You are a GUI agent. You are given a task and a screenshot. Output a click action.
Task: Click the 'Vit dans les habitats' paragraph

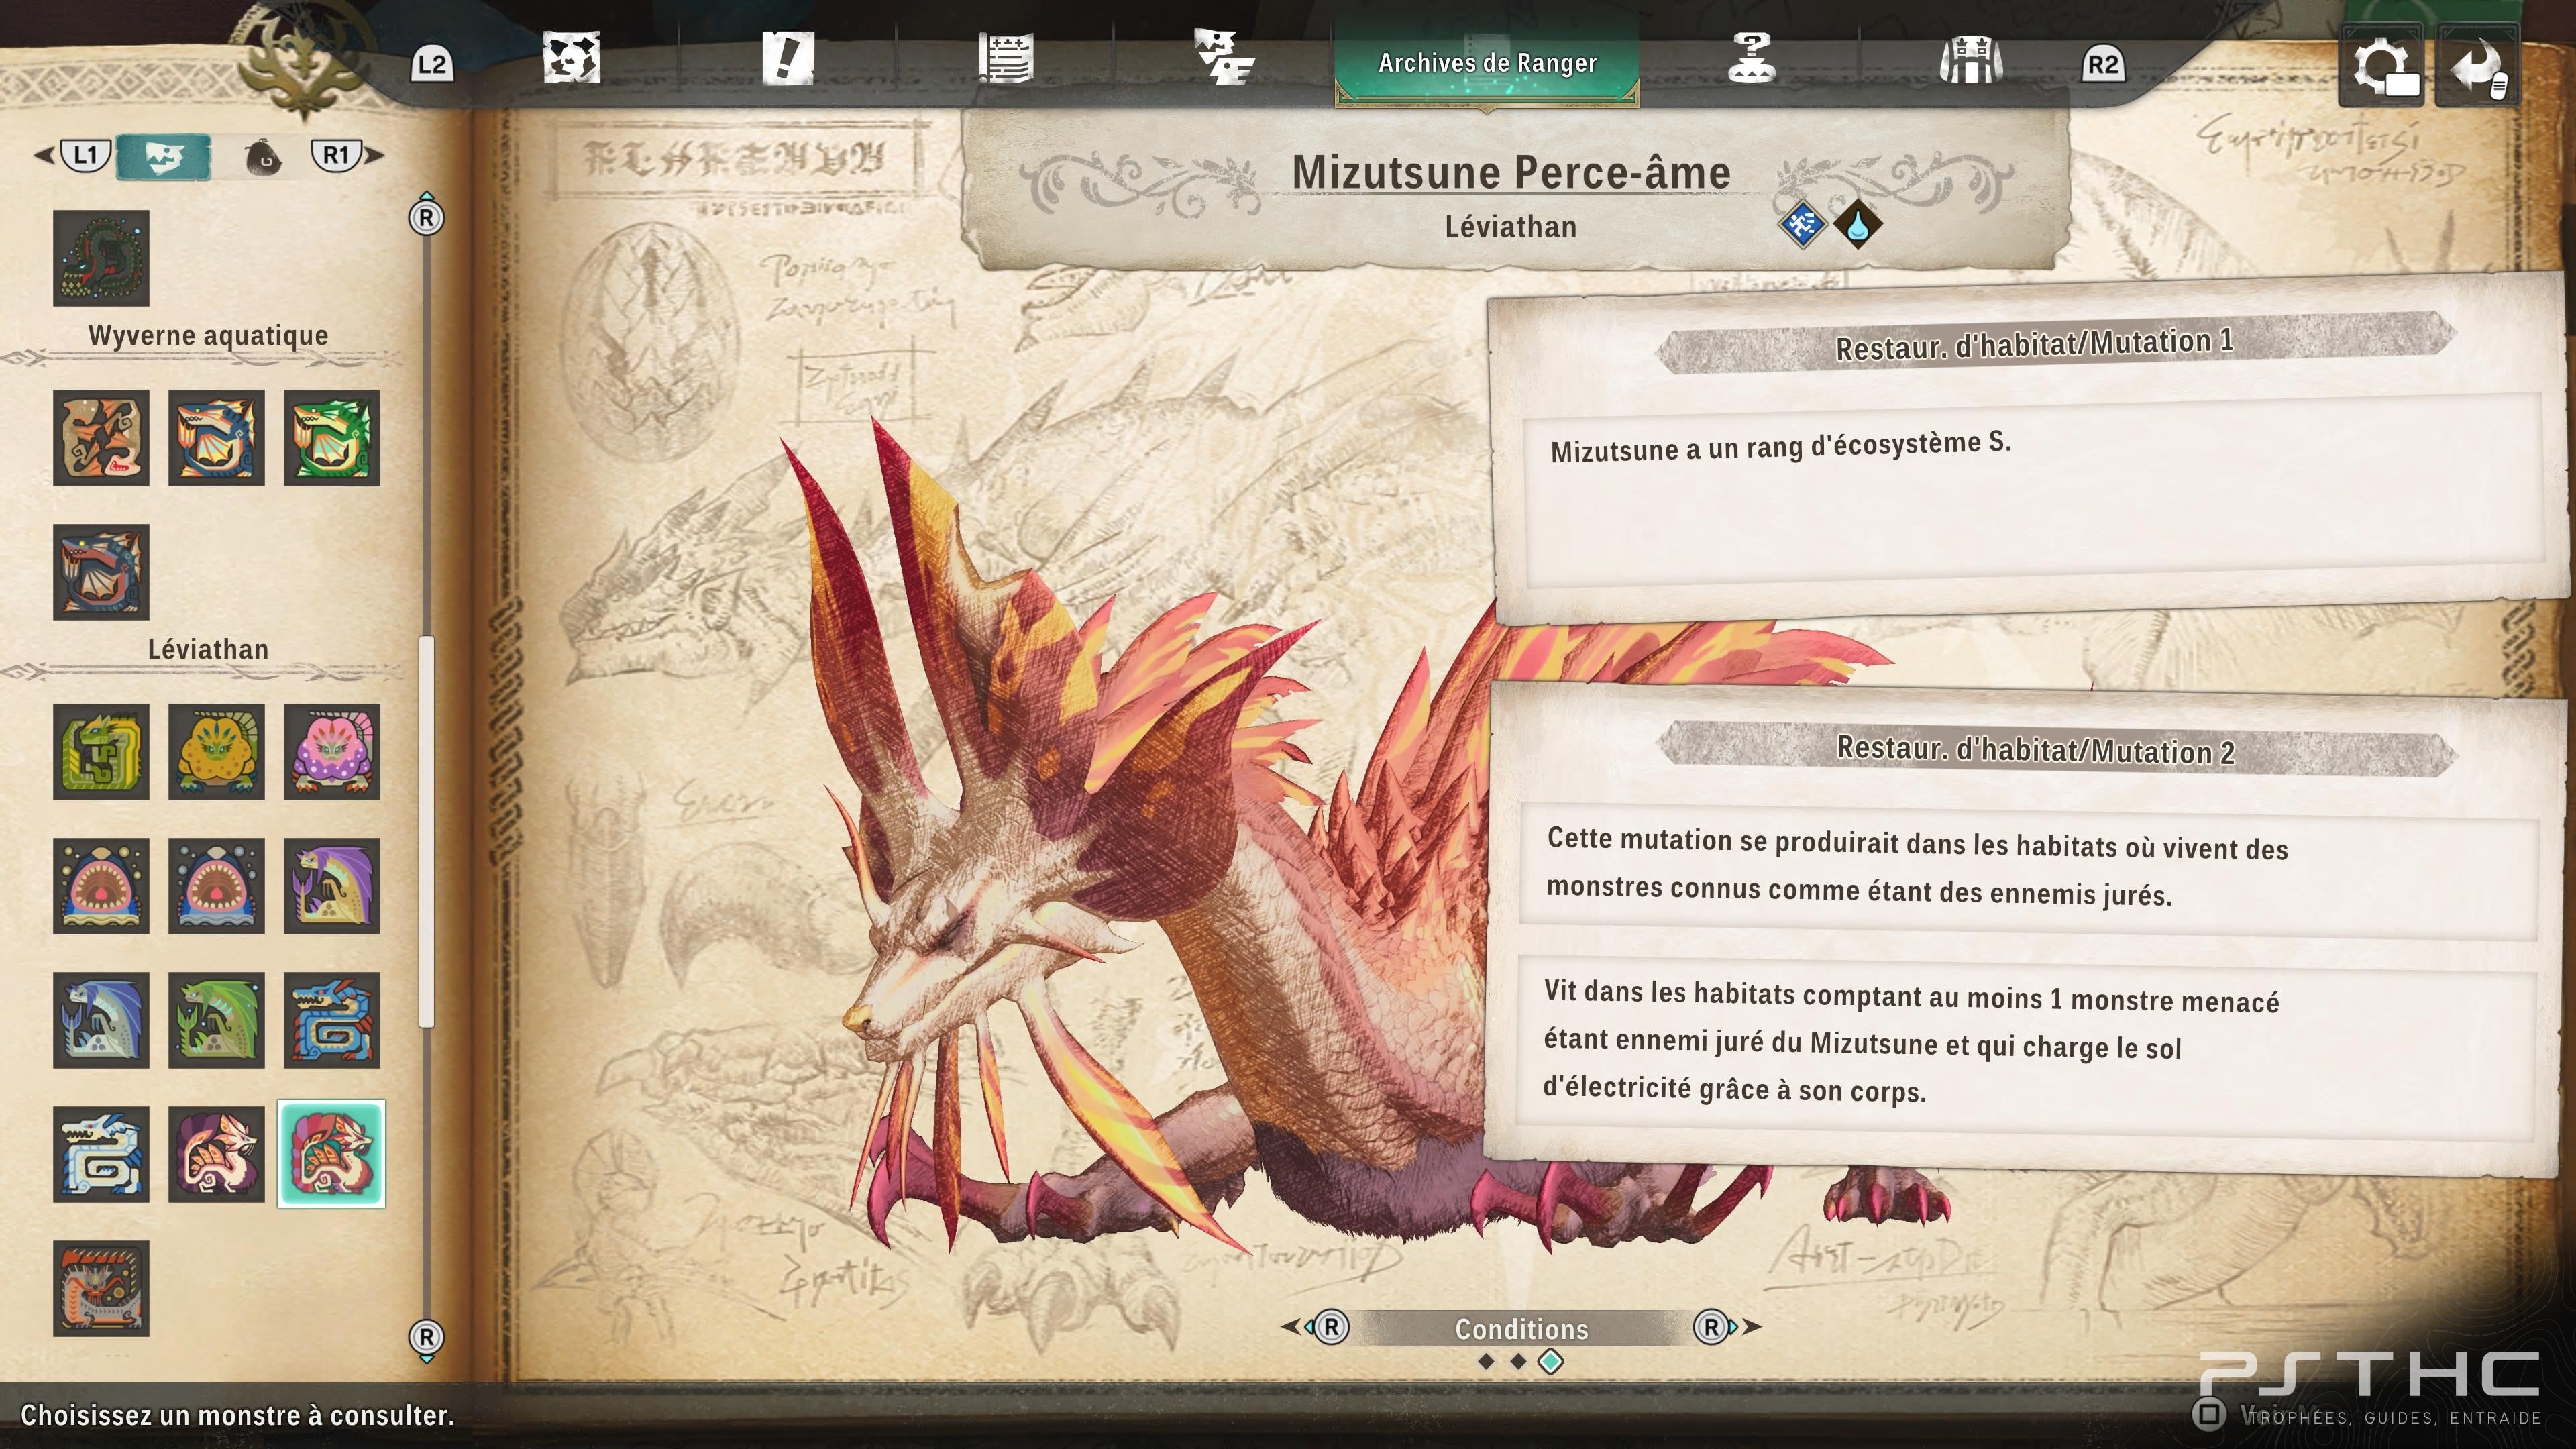(x=1911, y=1041)
